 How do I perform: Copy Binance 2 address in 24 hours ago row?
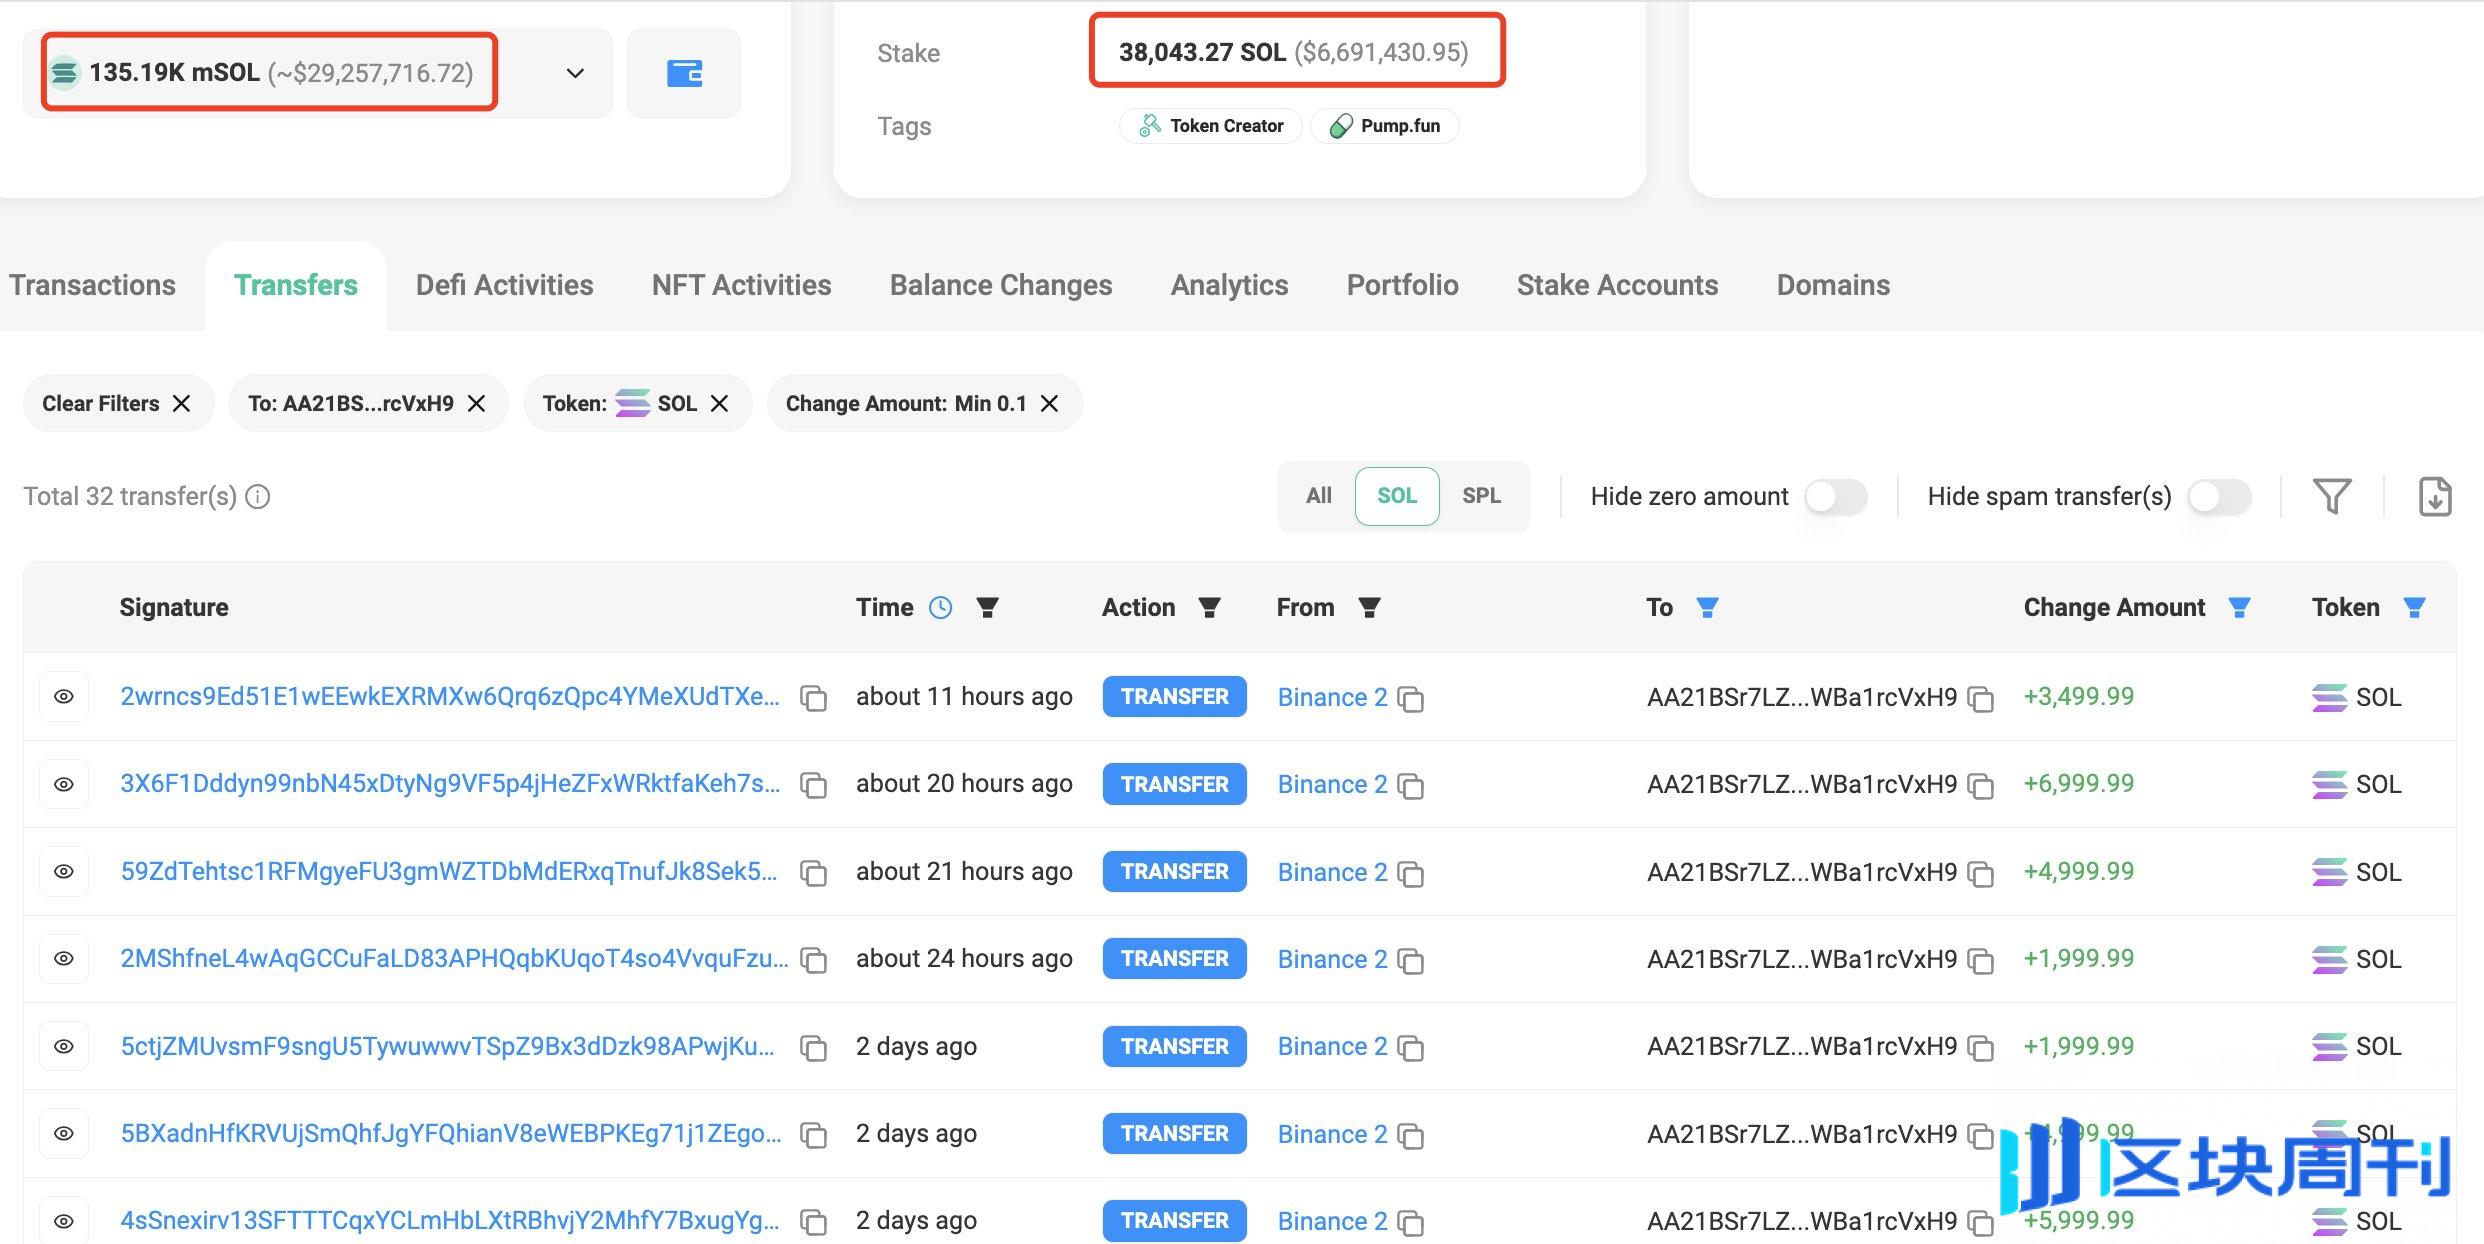1411,960
